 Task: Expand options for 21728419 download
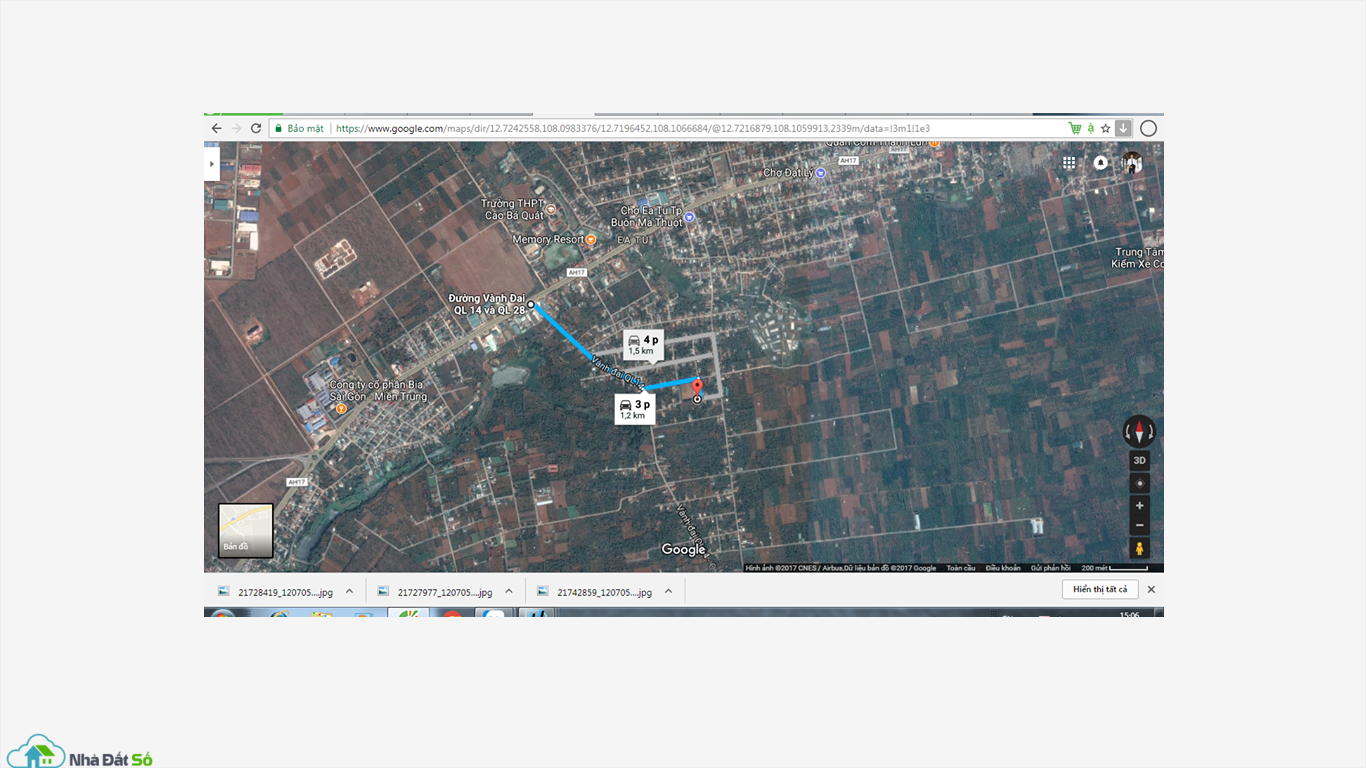click(349, 591)
